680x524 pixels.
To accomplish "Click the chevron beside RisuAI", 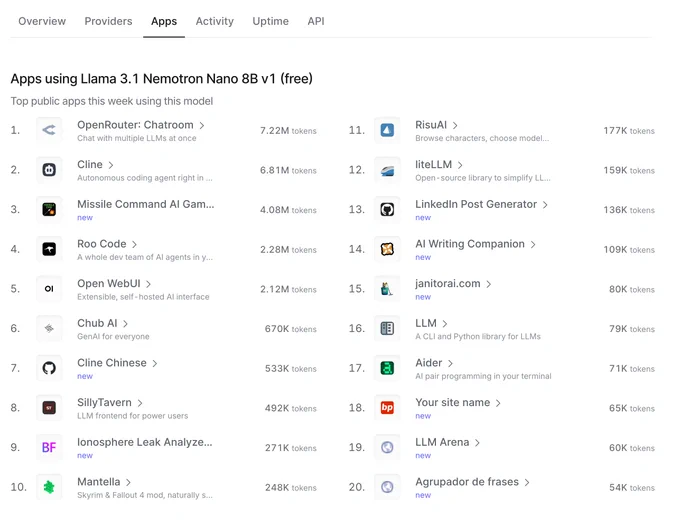I will click(x=455, y=125).
